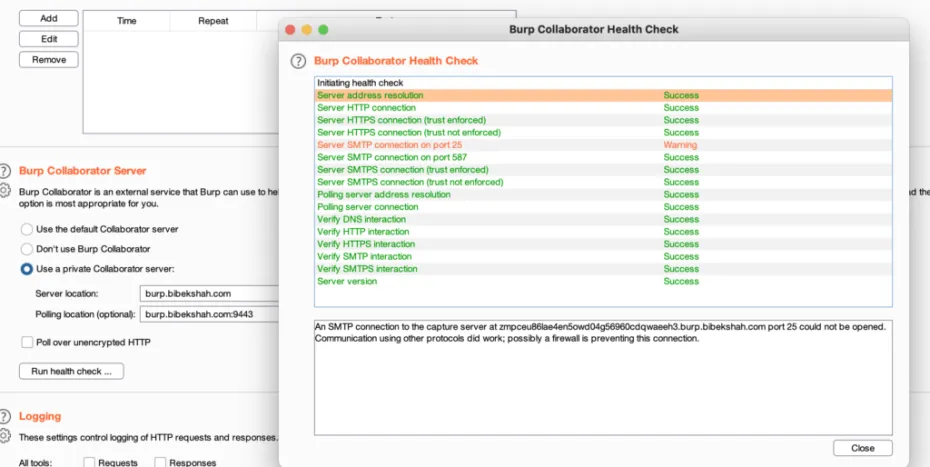Click the Burp Collaborator Server heading
Viewport: 930px width, 467px height.
click(82, 171)
